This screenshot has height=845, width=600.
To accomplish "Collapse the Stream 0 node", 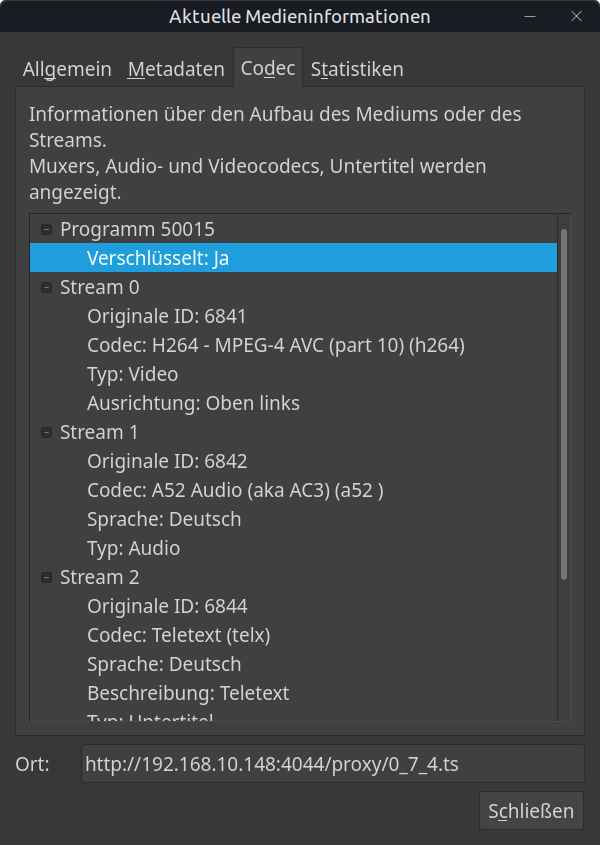I will (x=45, y=288).
